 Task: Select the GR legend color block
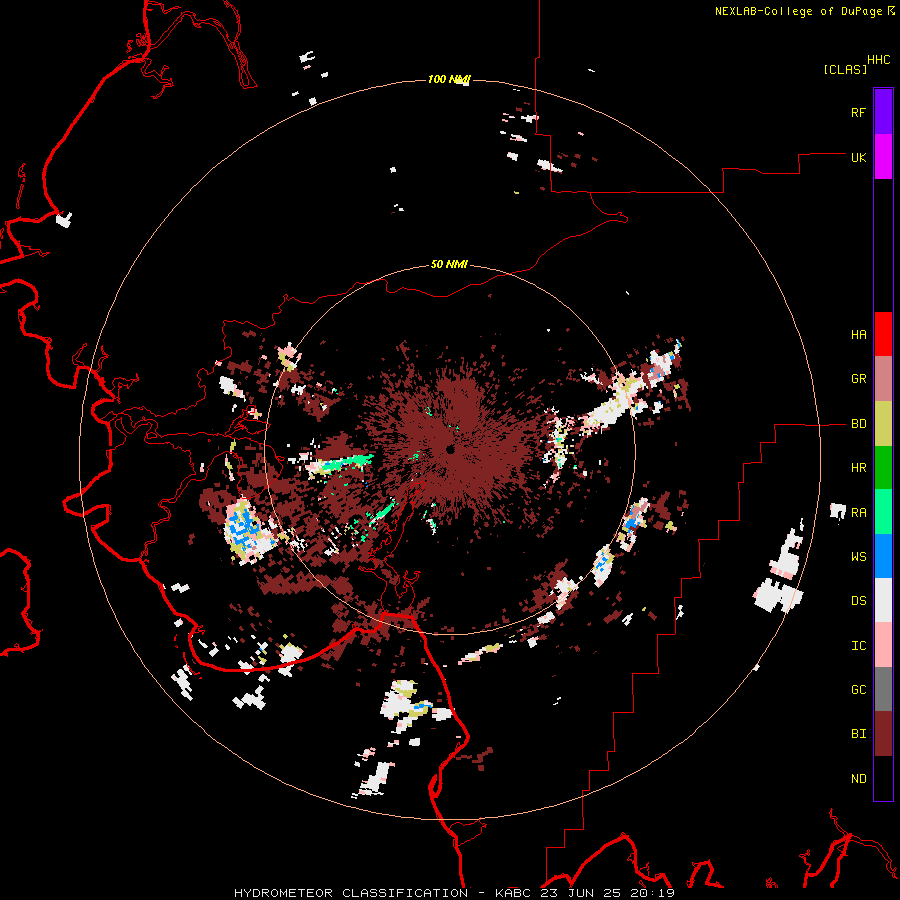pyautogui.click(x=883, y=379)
